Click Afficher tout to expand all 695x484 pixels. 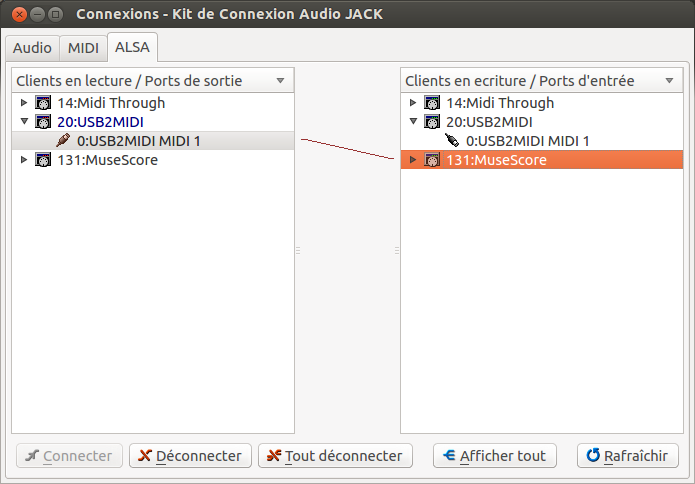[494, 456]
